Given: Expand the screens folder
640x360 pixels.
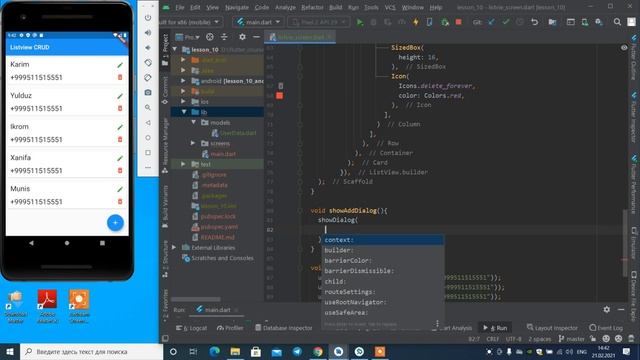Looking at the screenshot, I should [x=193, y=143].
